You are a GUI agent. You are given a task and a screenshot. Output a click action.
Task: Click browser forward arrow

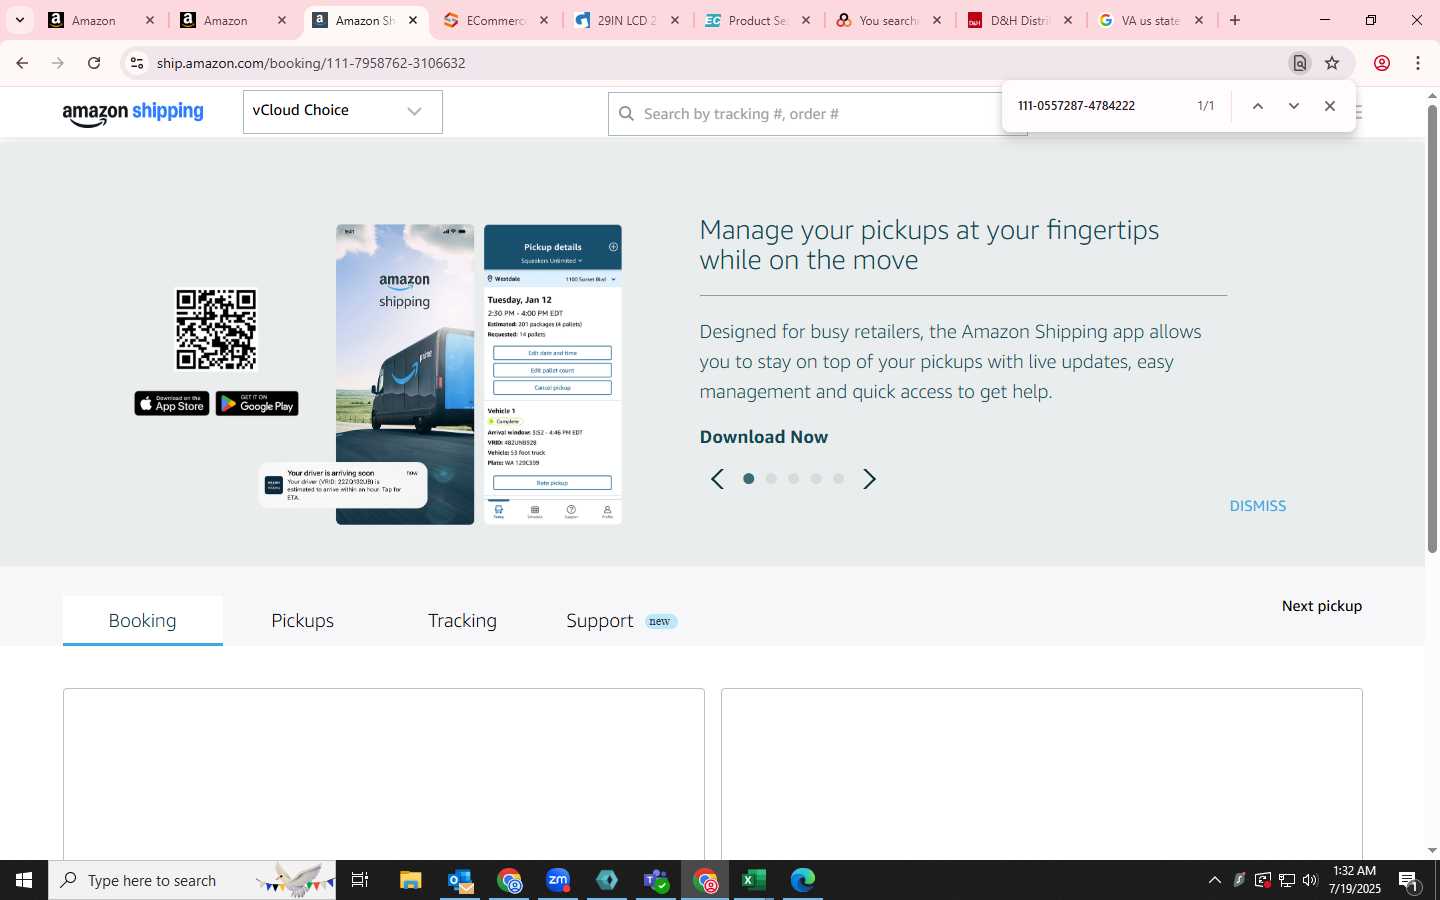pyautogui.click(x=58, y=63)
